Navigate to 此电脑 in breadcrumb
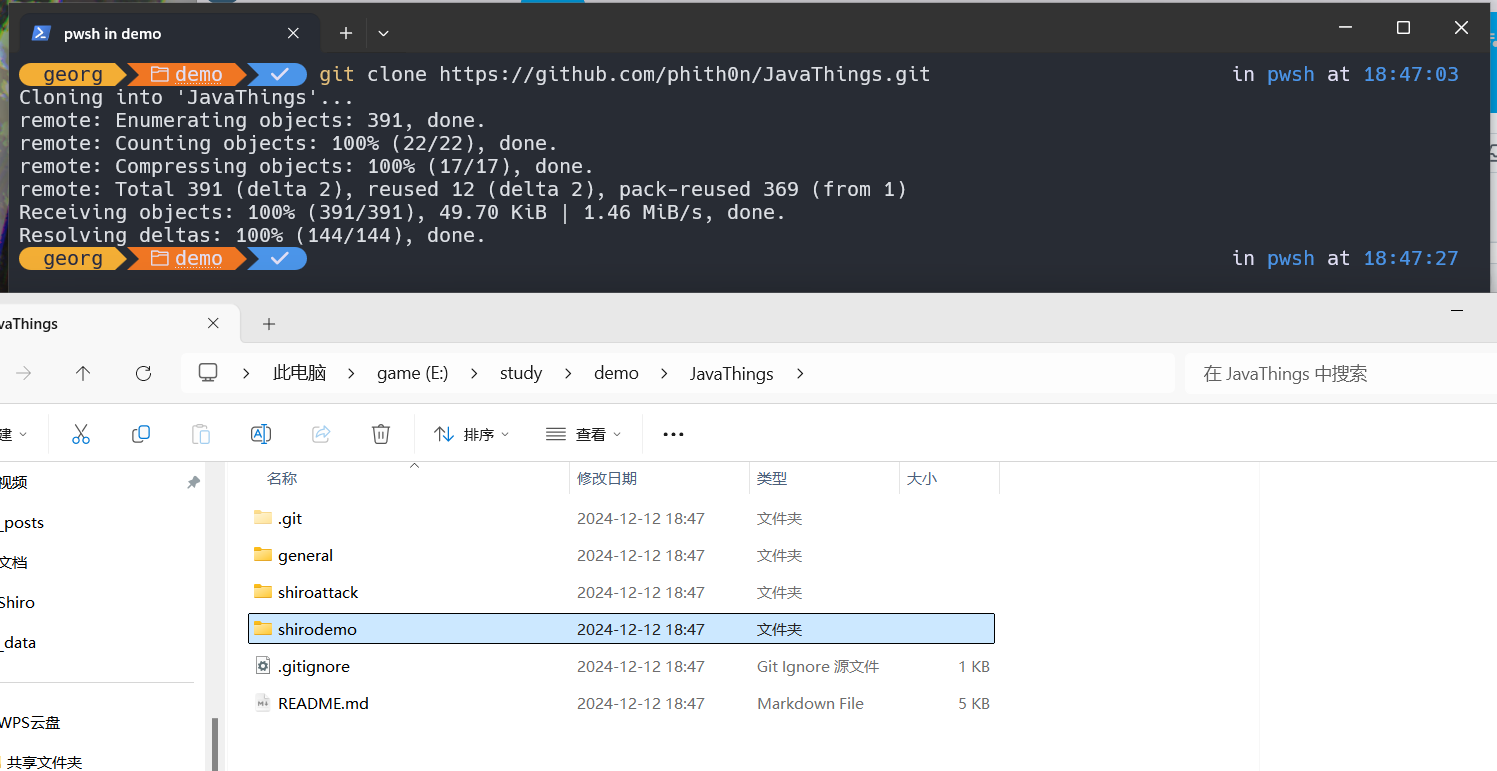Image resolution: width=1497 pixels, height=771 pixels. (x=300, y=373)
